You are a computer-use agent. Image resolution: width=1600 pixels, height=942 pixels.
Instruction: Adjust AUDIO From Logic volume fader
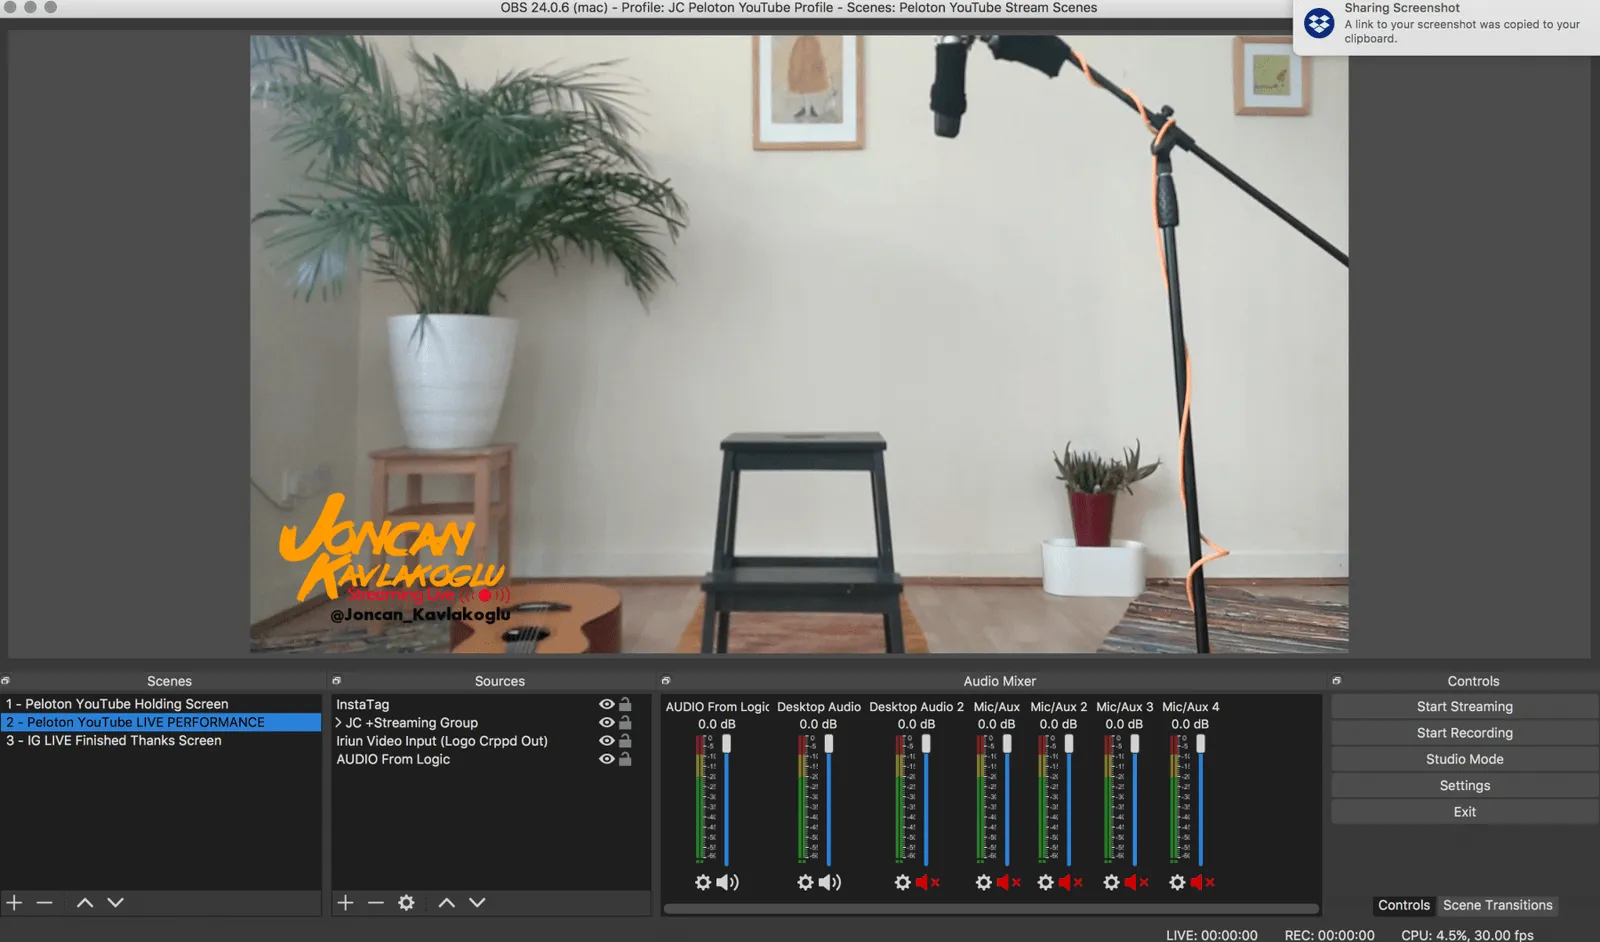726,743
